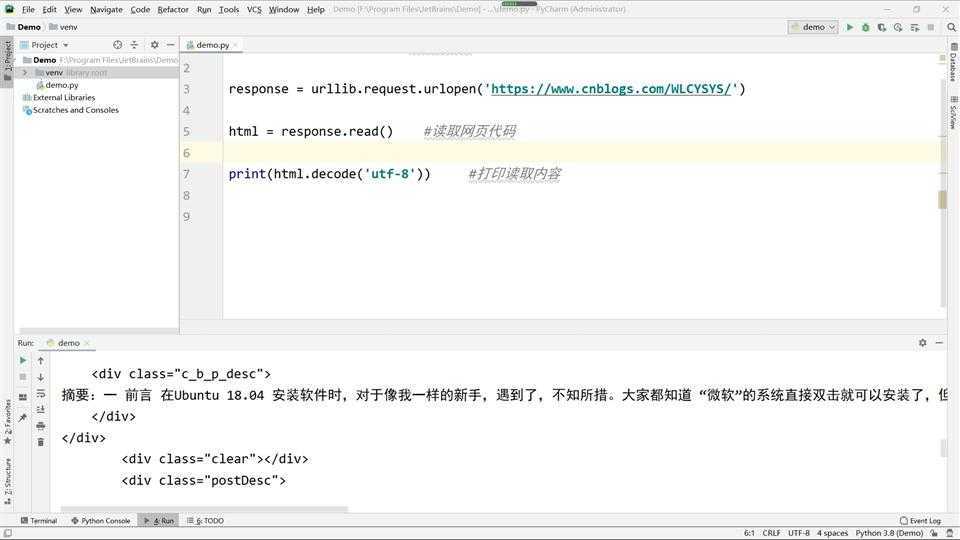Open the Favorites side tool window

7,422
